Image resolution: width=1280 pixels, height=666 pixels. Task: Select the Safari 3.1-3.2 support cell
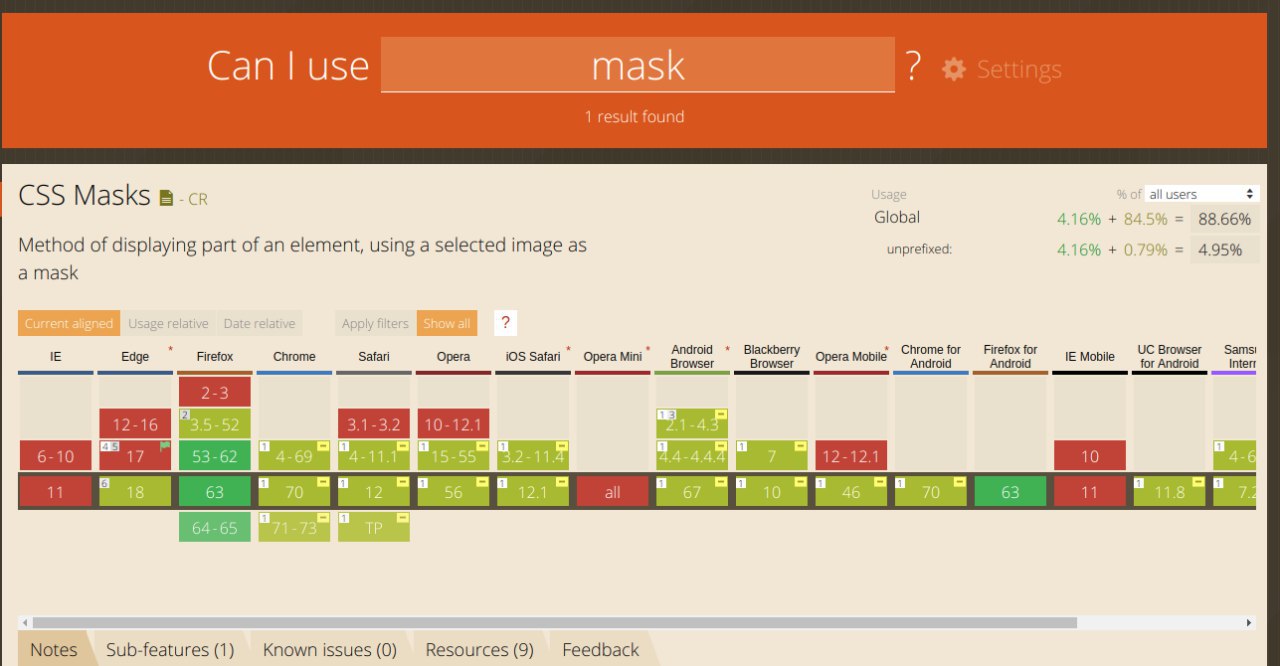point(374,424)
